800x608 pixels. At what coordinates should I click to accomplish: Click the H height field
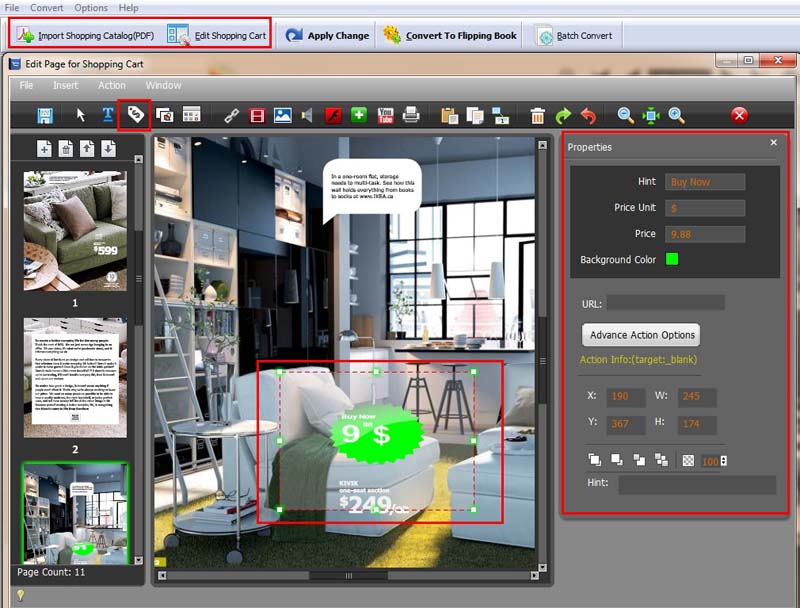coord(697,424)
